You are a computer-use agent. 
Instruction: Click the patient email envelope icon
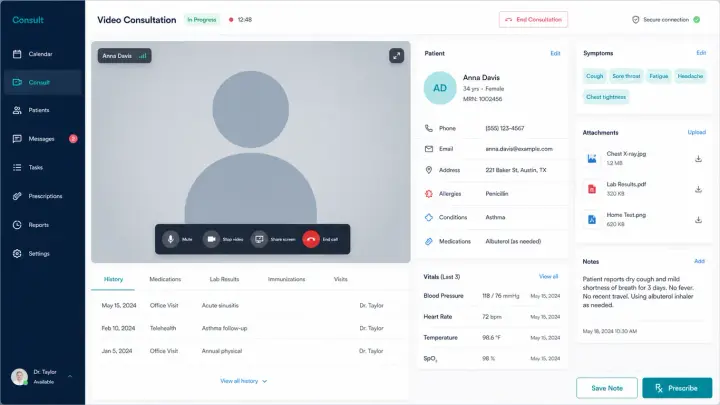click(x=428, y=149)
